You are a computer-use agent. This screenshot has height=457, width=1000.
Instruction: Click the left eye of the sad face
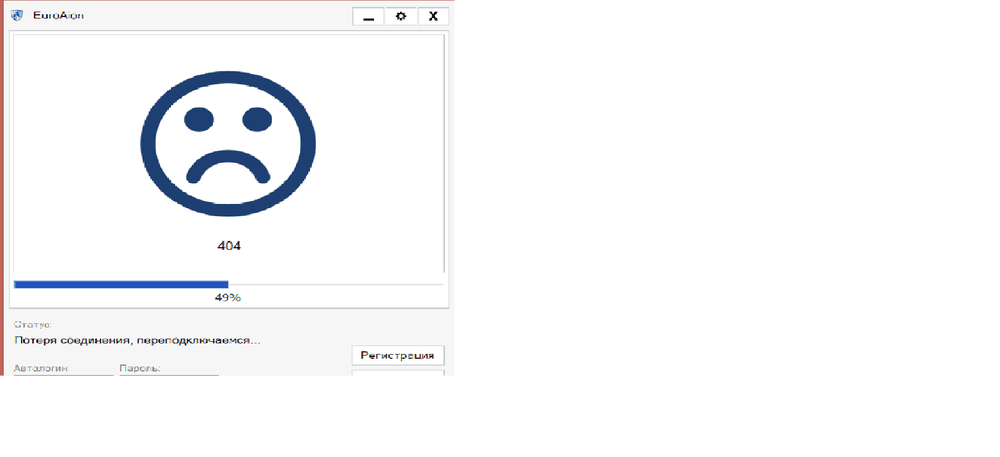point(199,119)
